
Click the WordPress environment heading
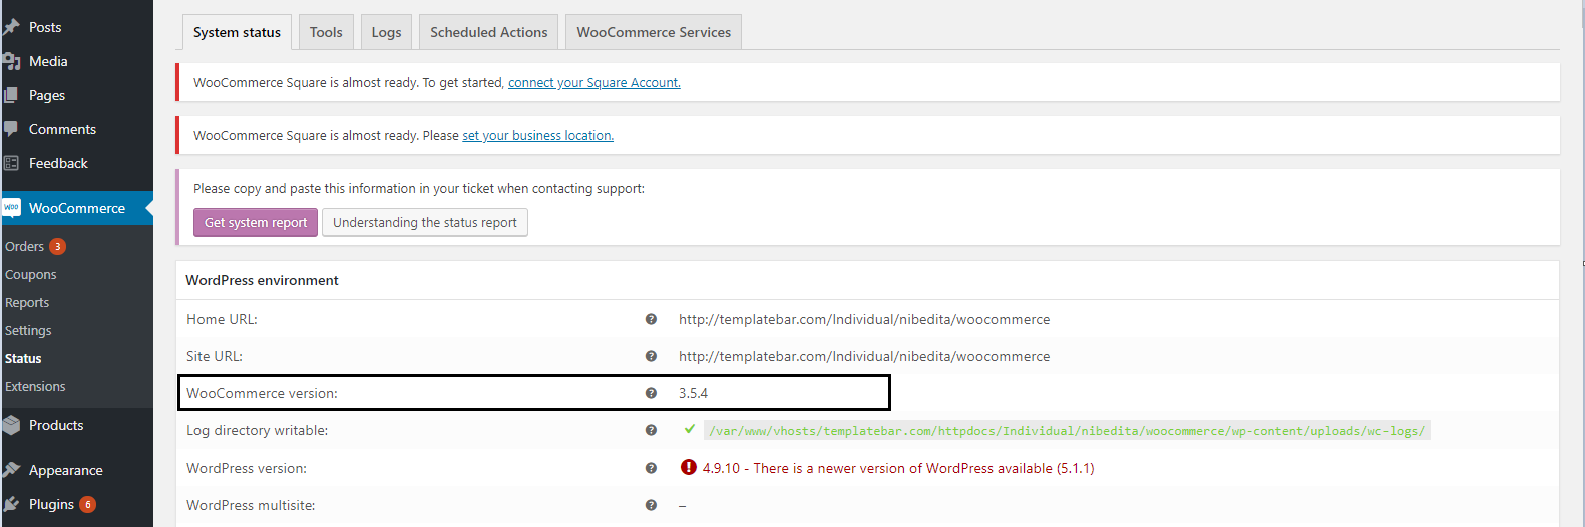pyautogui.click(x=262, y=280)
